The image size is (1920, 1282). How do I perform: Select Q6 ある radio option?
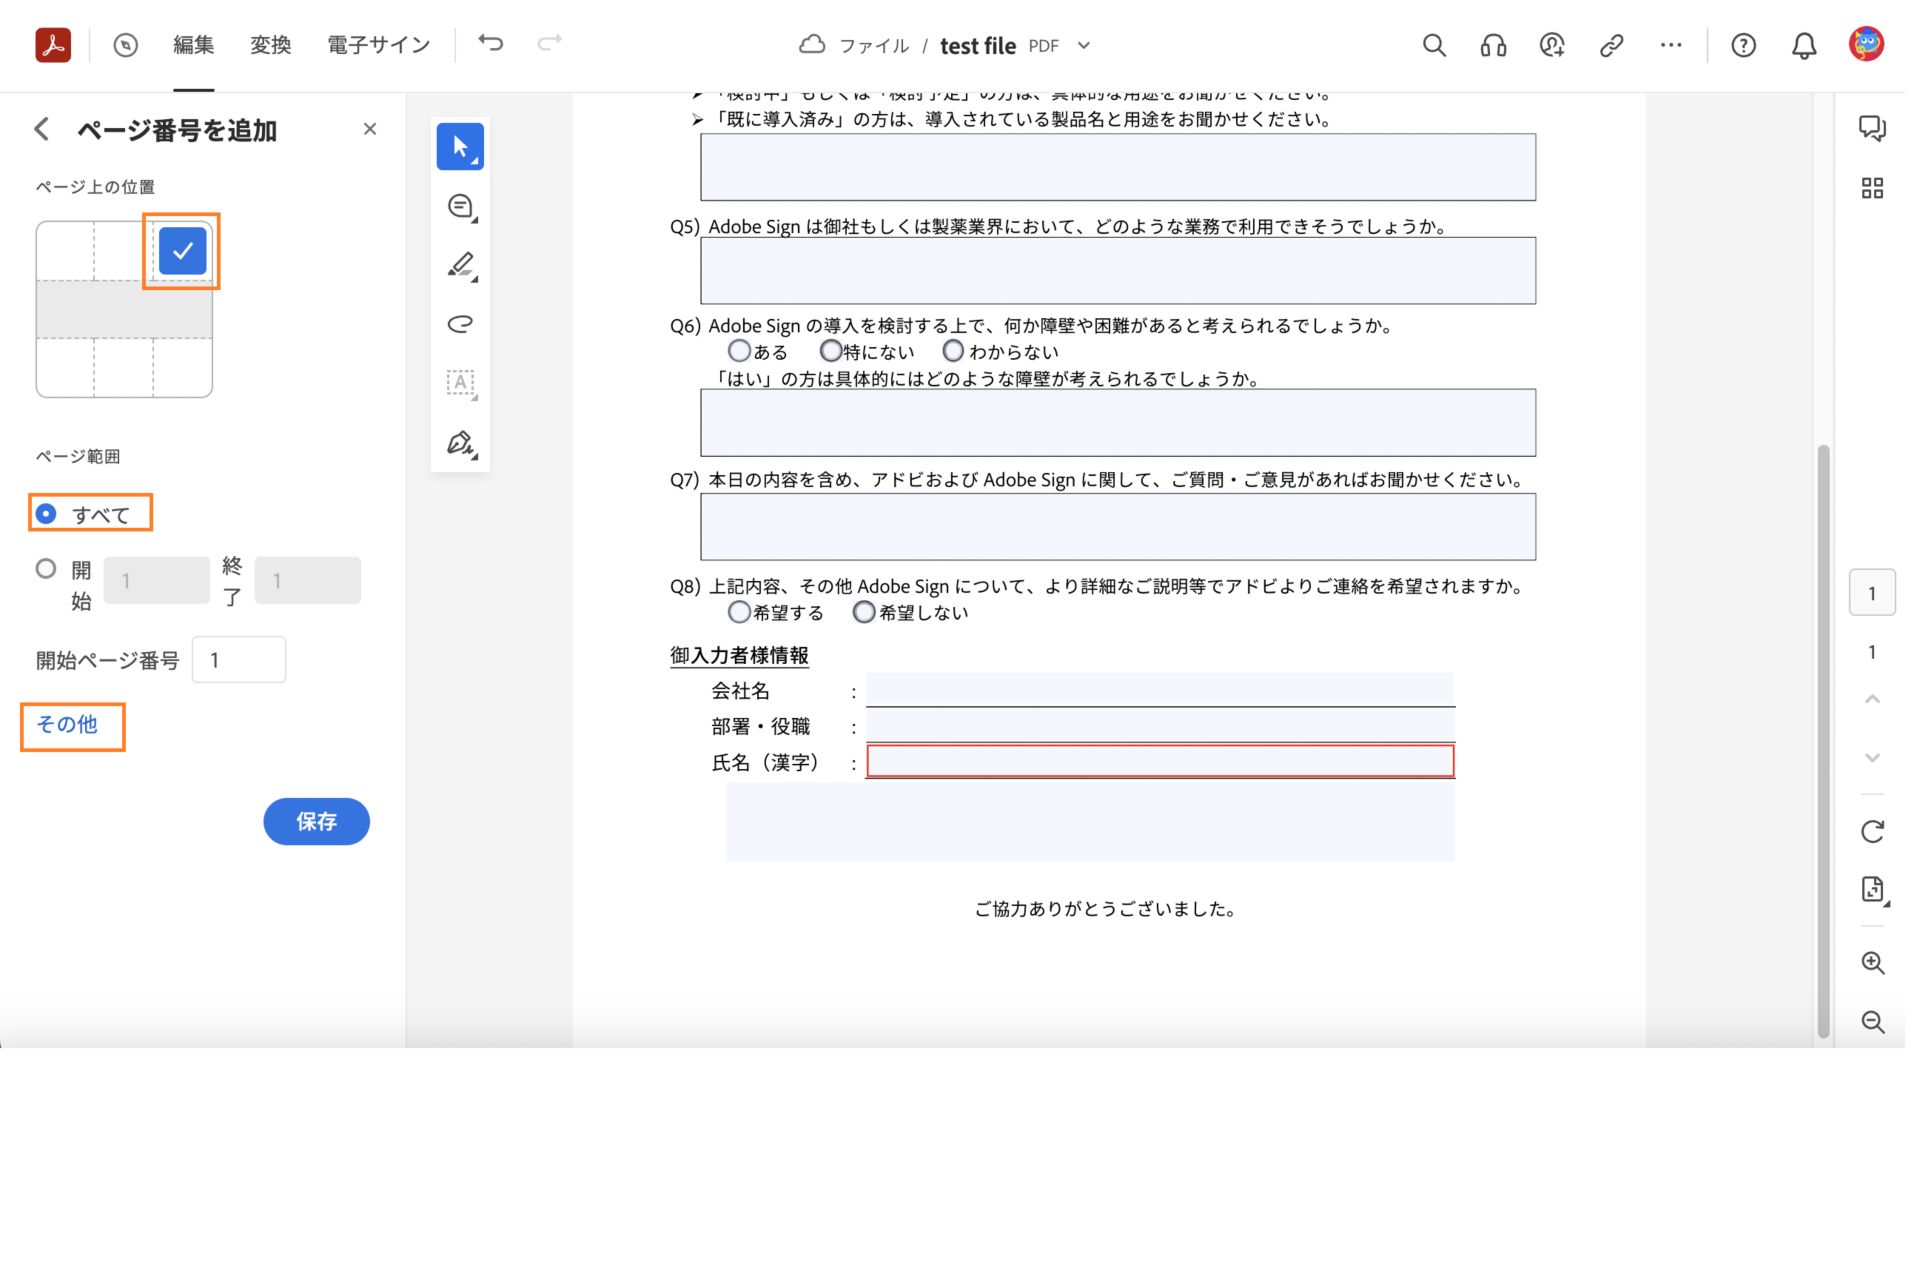(739, 351)
